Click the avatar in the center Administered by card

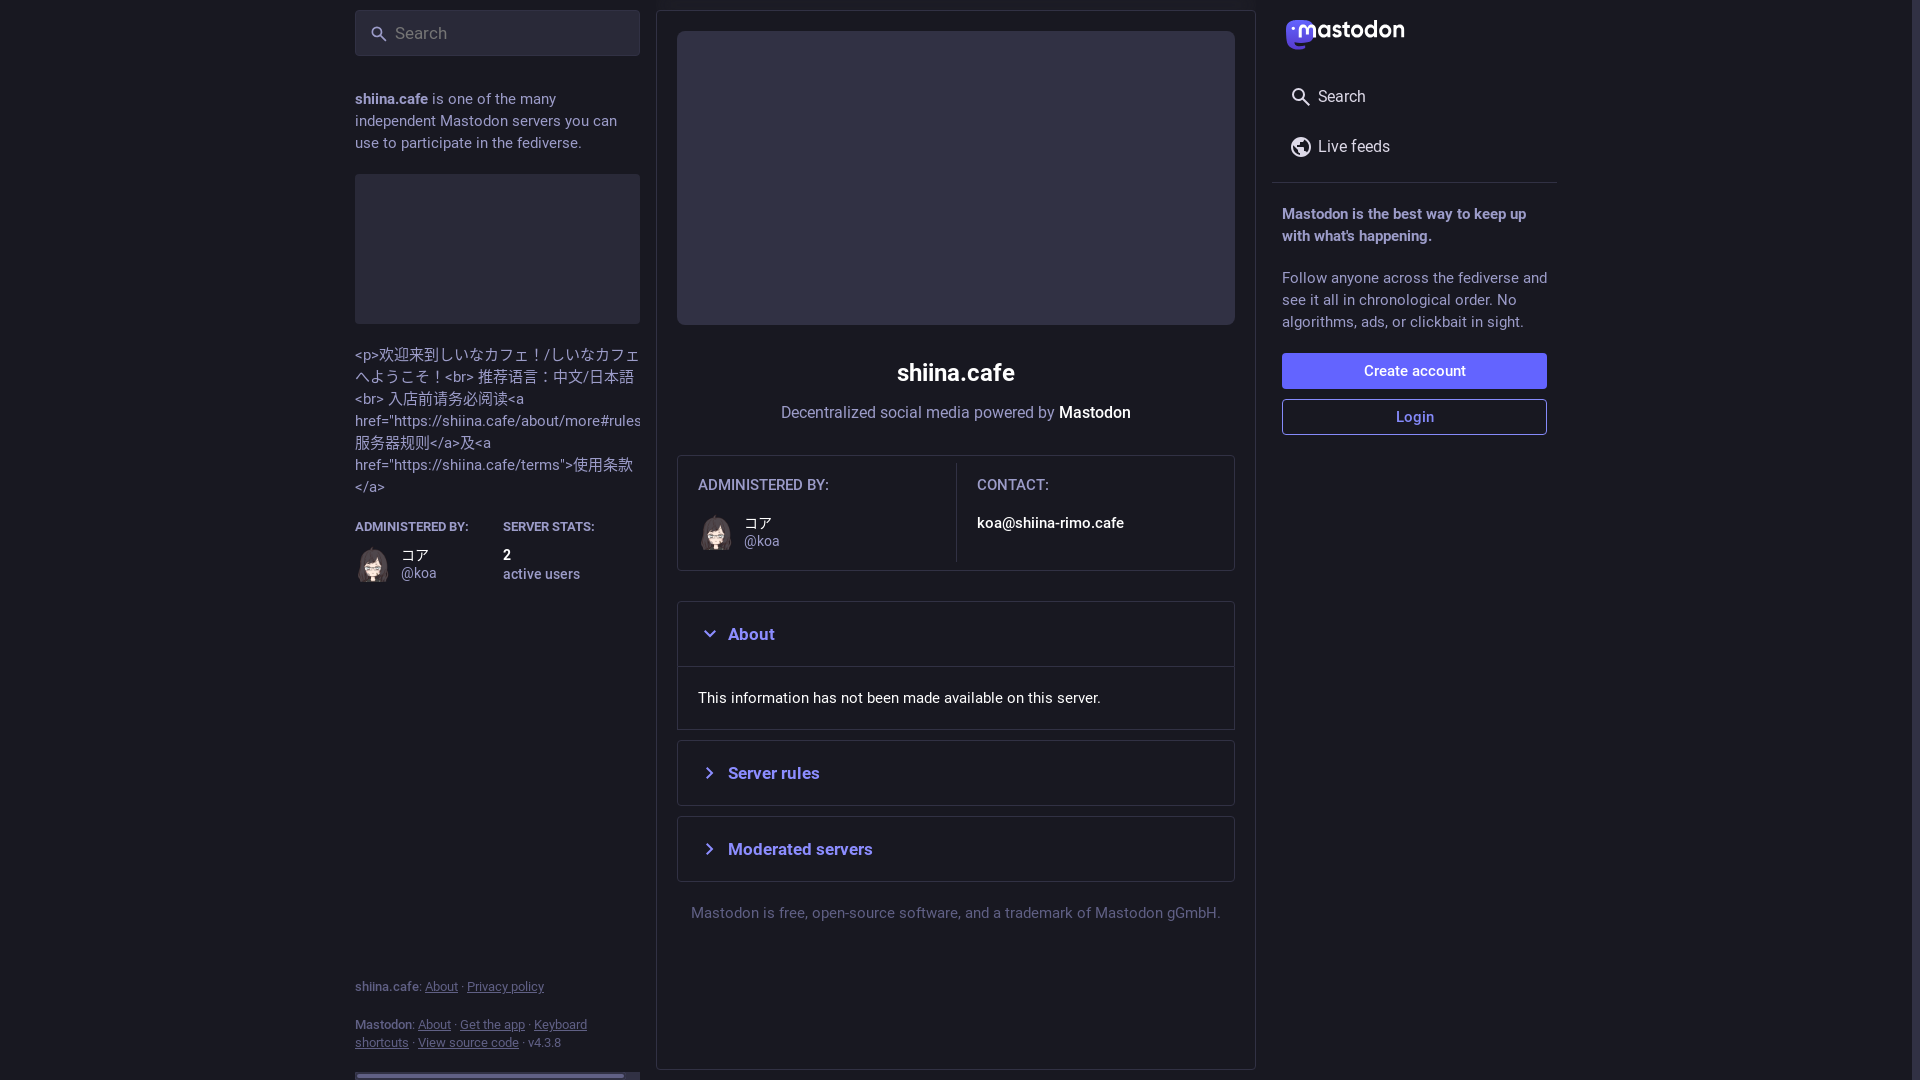(x=716, y=532)
